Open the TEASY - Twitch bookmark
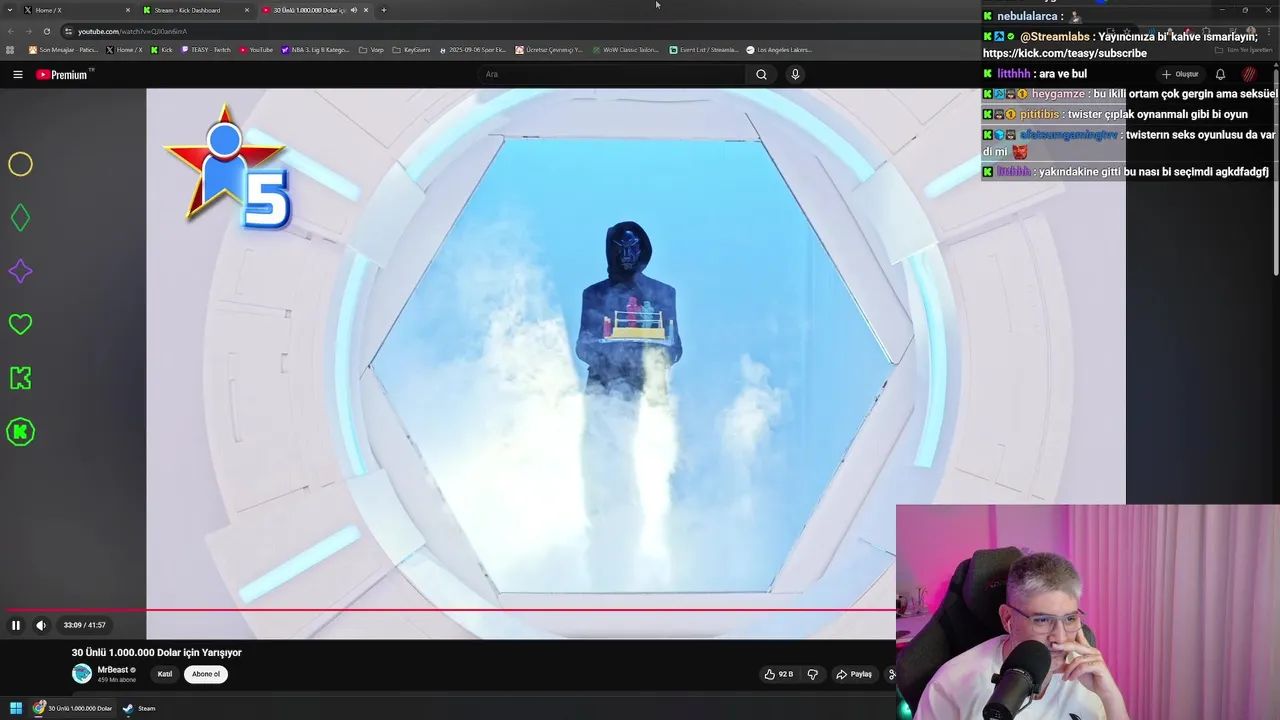Screen dimensions: 1280x720 [205, 50]
